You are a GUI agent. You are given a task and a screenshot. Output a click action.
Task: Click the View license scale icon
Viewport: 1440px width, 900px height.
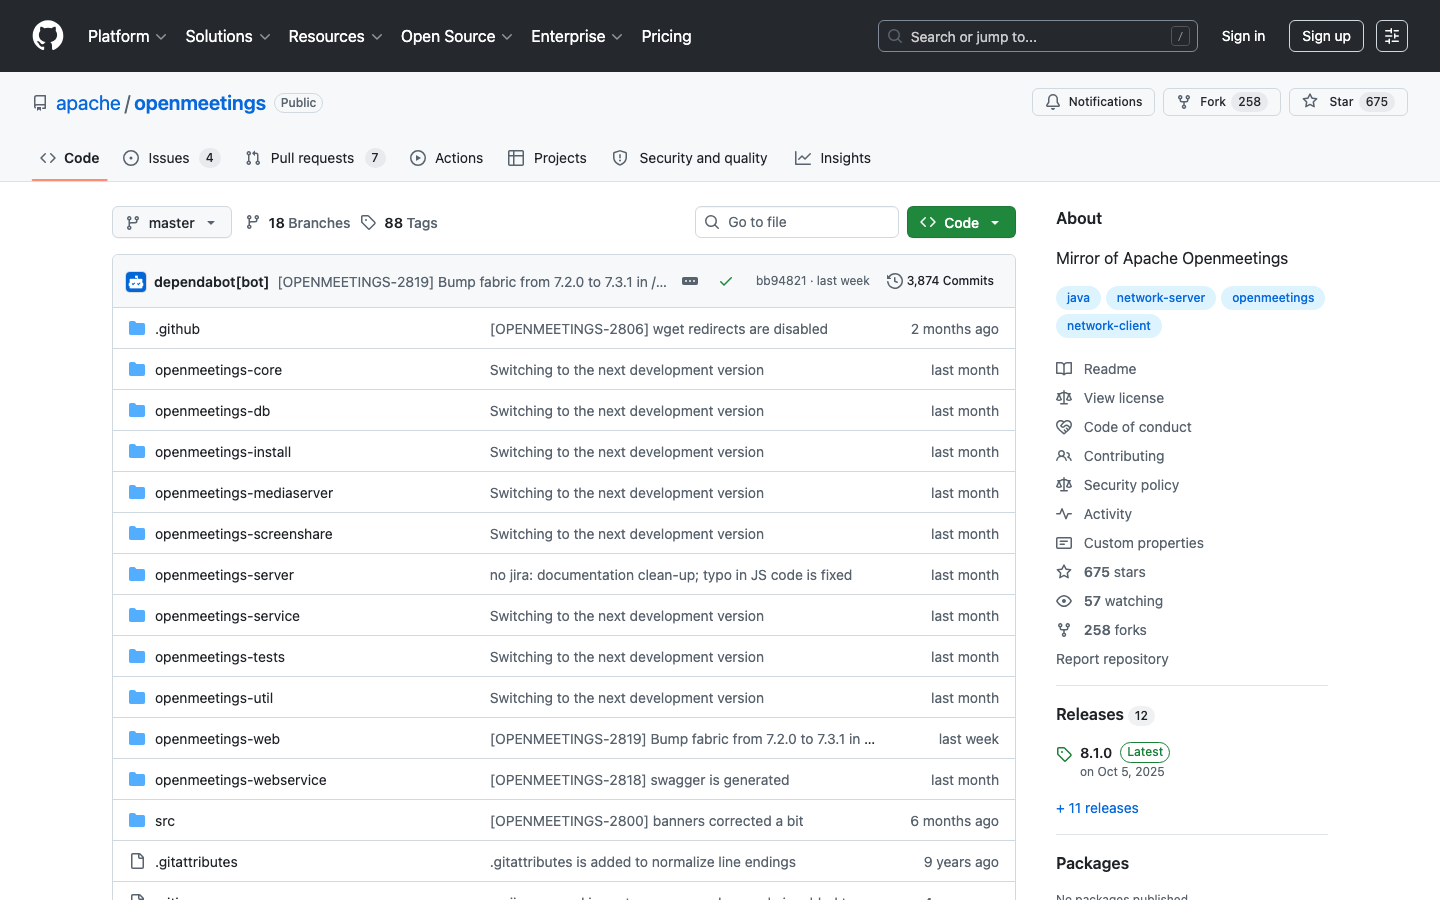1064,398
